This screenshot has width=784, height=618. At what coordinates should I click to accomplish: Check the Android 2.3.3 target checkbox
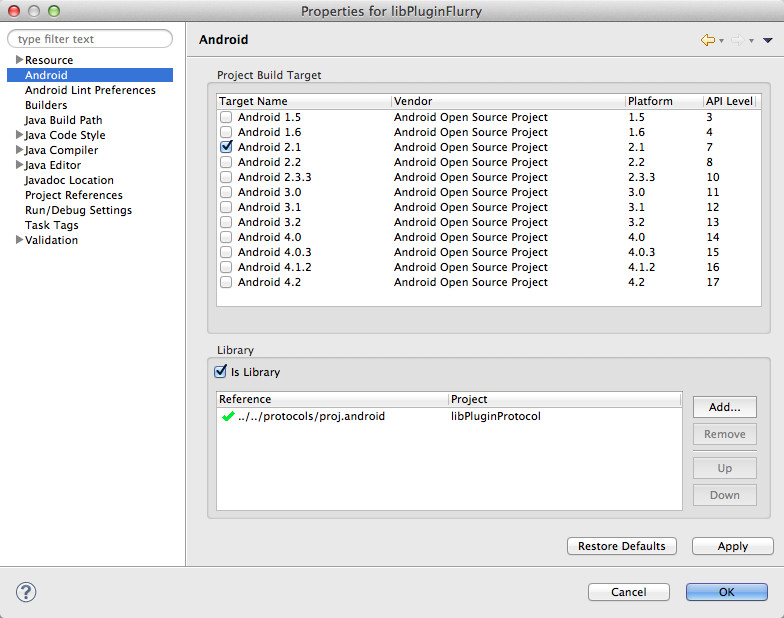click(x=226, y=177)
